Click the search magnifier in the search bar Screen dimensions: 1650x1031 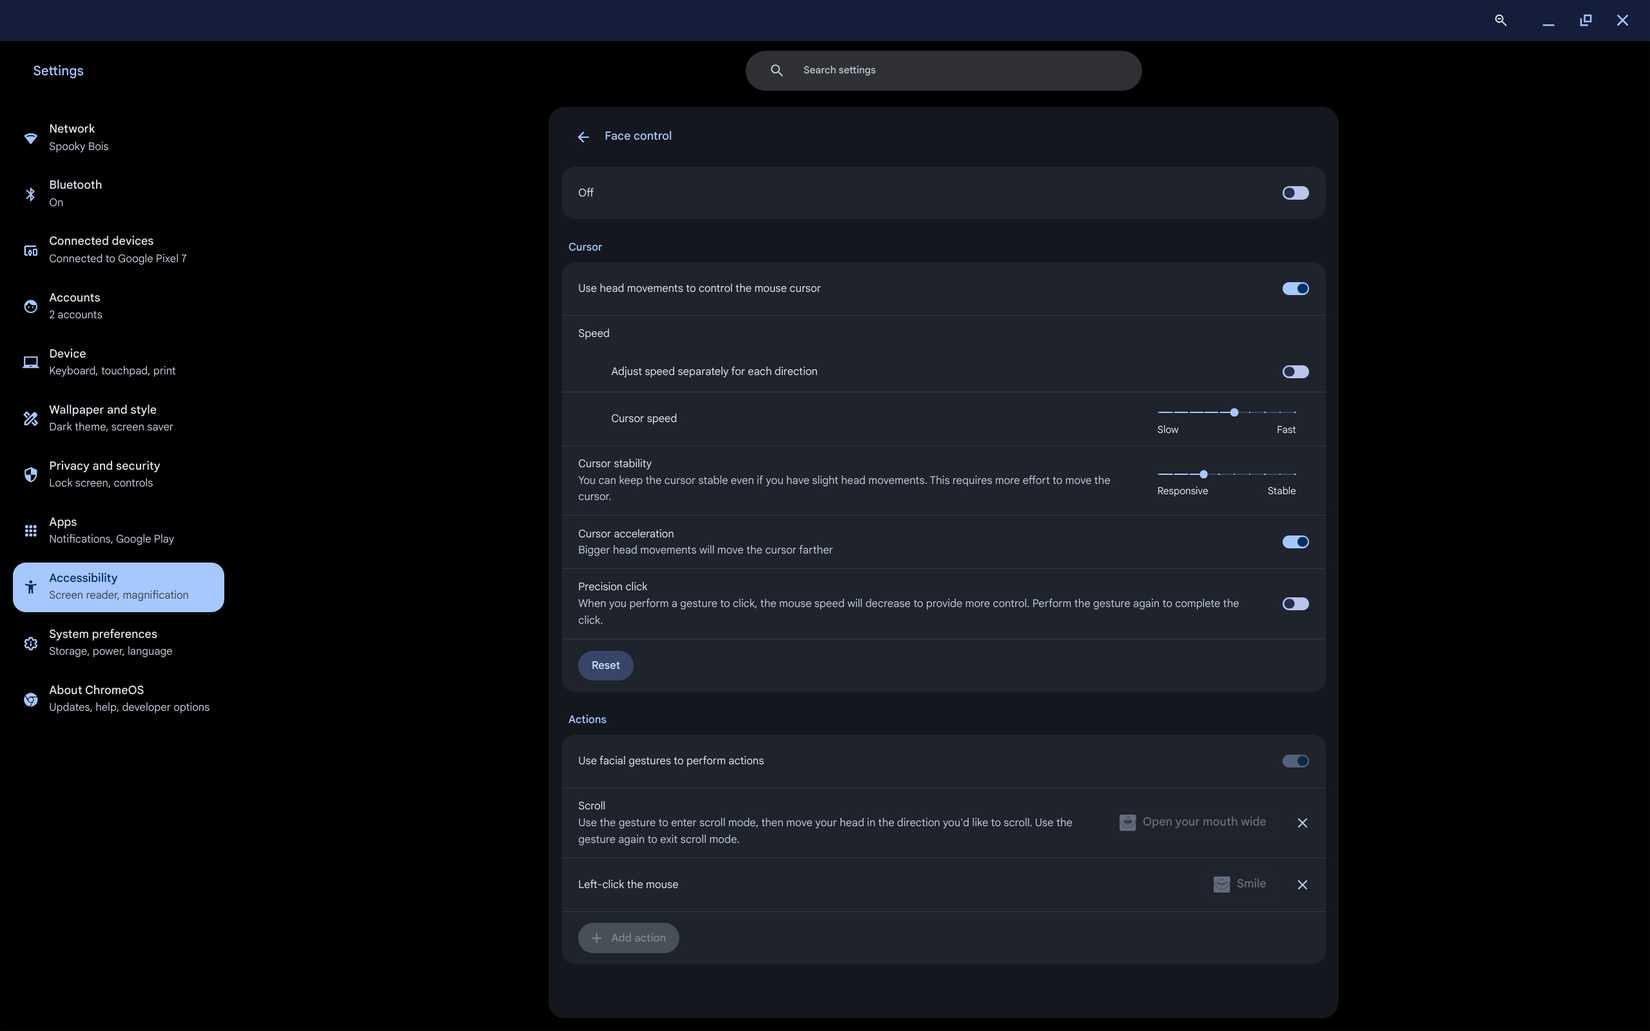(x=777, y=70)
